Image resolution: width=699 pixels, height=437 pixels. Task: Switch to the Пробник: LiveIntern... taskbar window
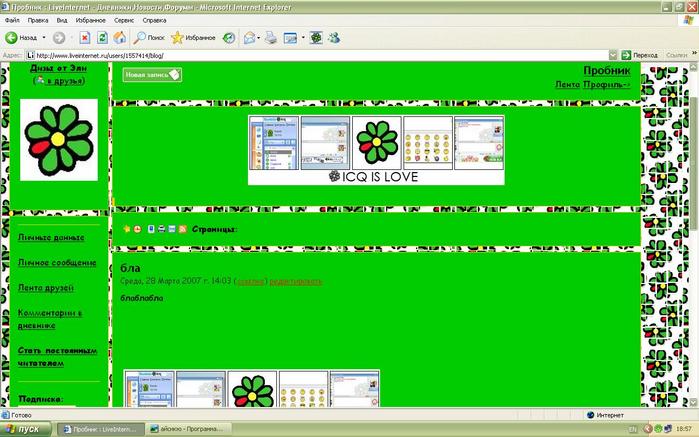pyautogui.click(x=101, y=429)
